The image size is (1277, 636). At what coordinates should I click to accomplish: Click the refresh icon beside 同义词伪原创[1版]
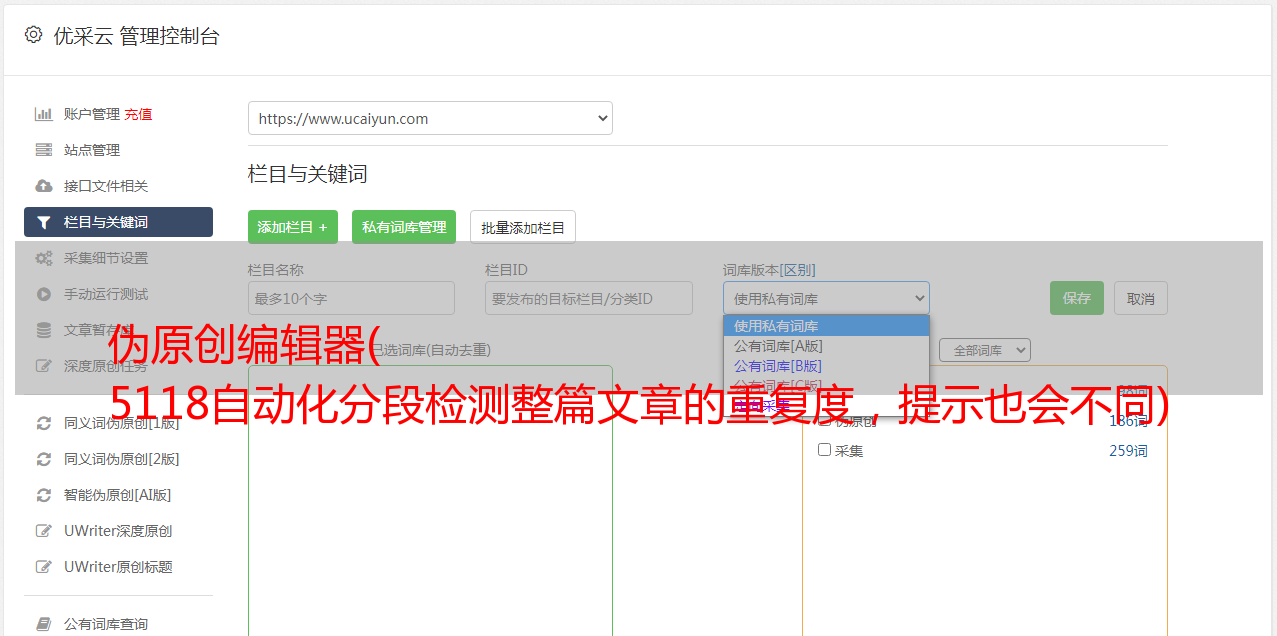tap(44, 423)
